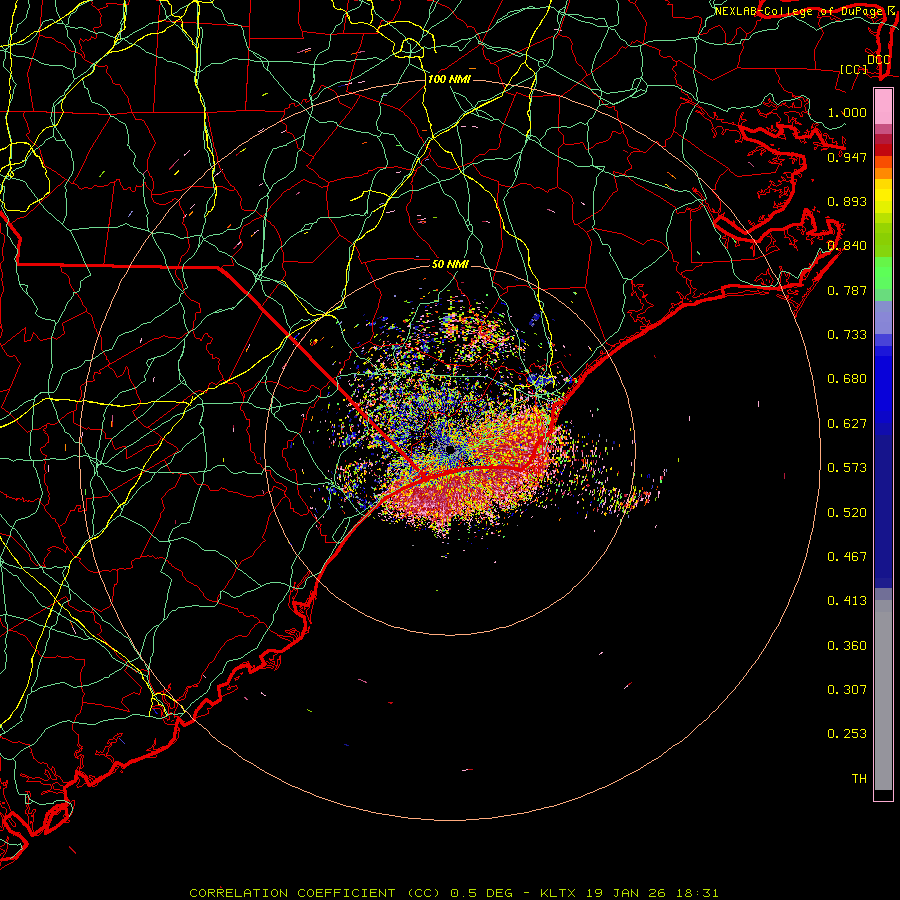Click the 0.893 value on the color scale
This screenshot has height=900, width=900.
847,201
